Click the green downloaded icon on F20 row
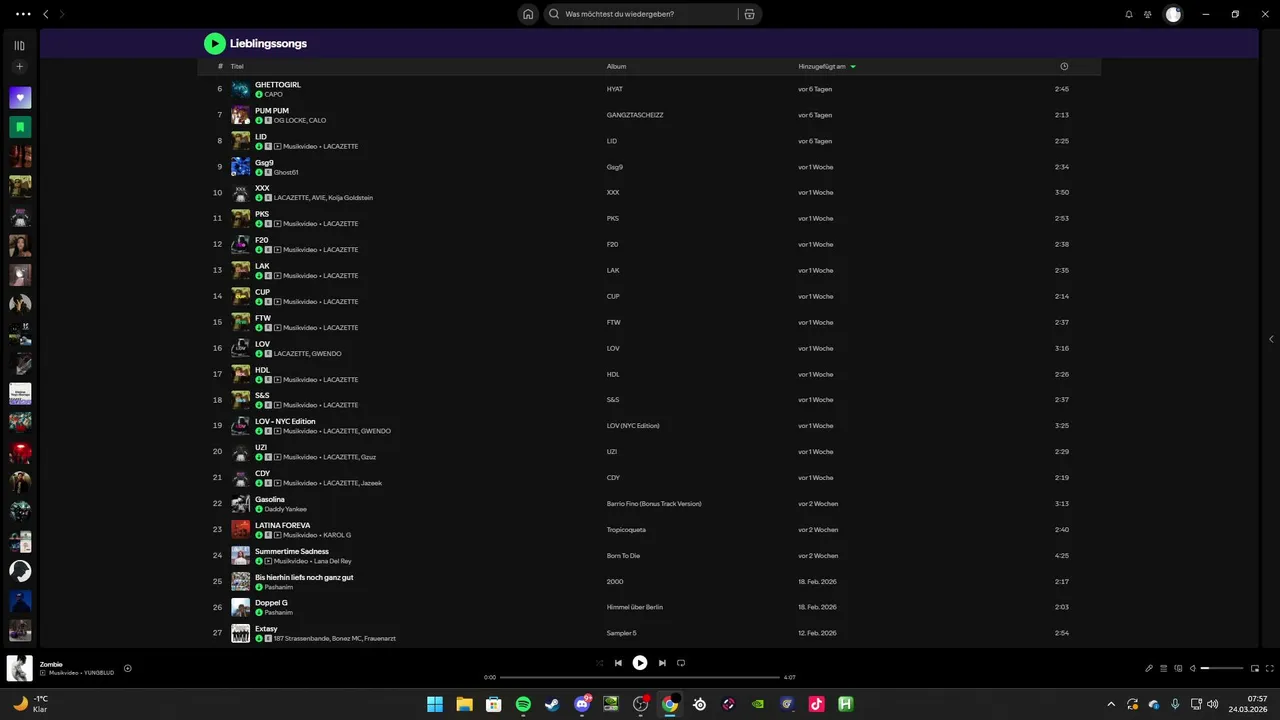The image size is (1280, 720). point(259,250)
